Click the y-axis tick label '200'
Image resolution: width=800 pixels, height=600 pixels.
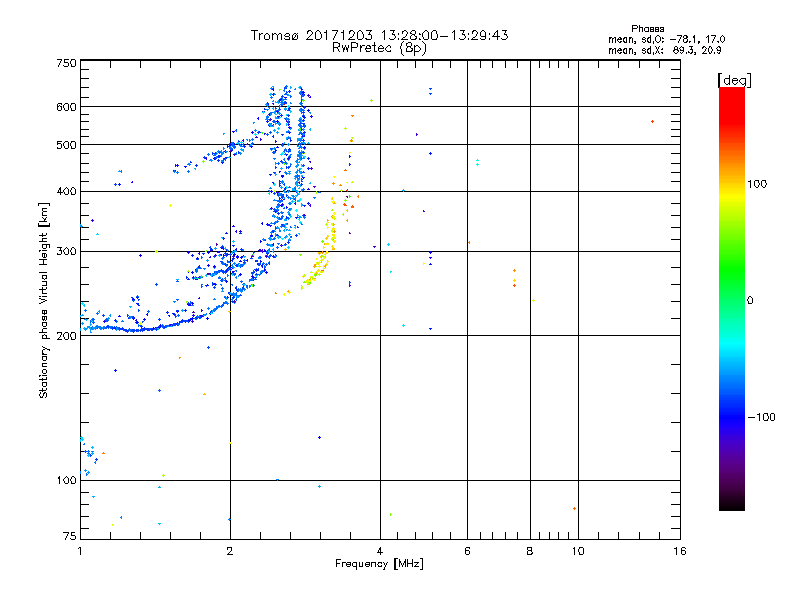point(66,336)
